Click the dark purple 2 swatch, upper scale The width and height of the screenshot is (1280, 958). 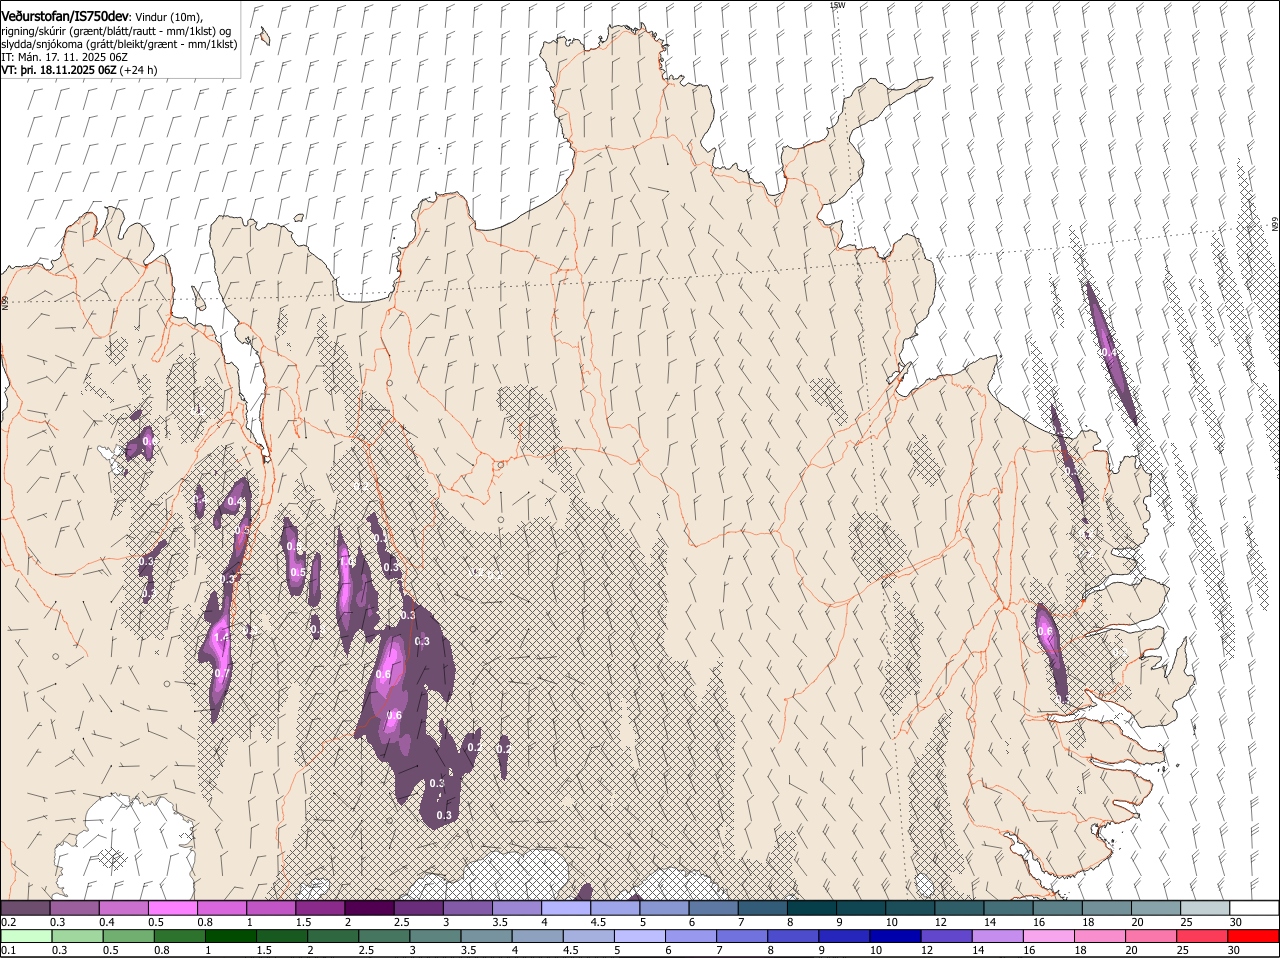(x=369, y=908)
